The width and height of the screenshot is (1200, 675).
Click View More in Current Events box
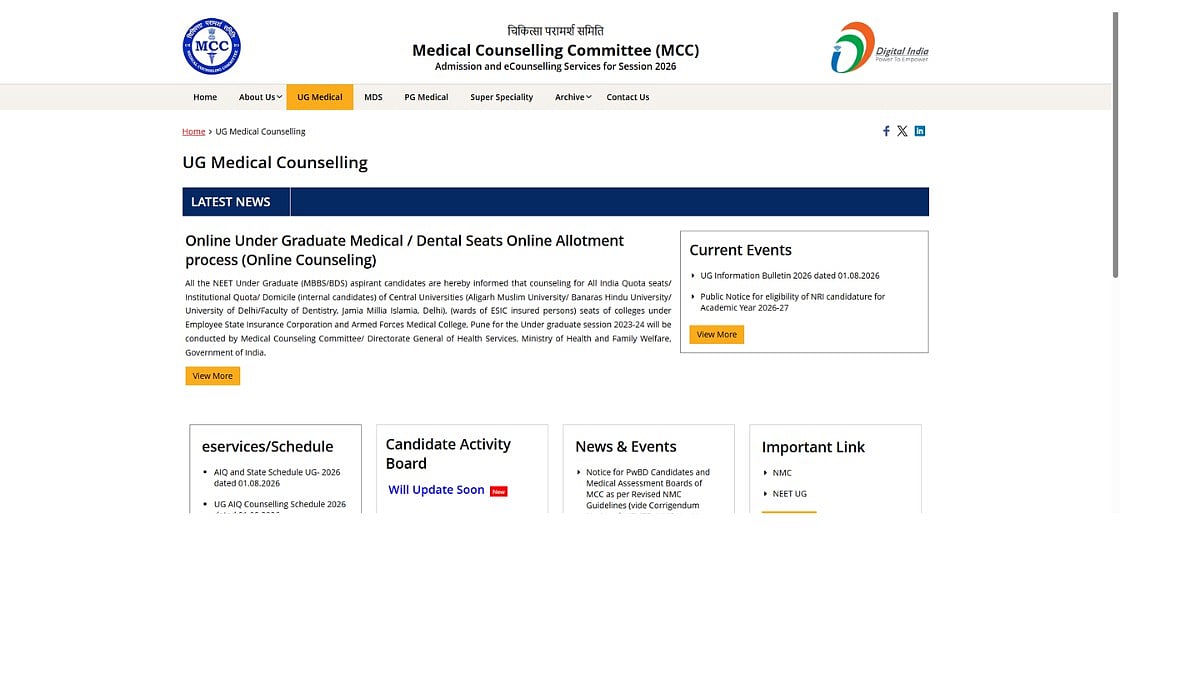(x=716, y=334)
